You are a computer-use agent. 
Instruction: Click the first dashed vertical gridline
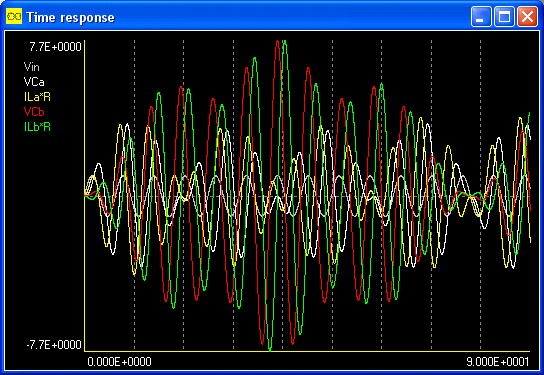pyautogui.click(x=134, y=195)
